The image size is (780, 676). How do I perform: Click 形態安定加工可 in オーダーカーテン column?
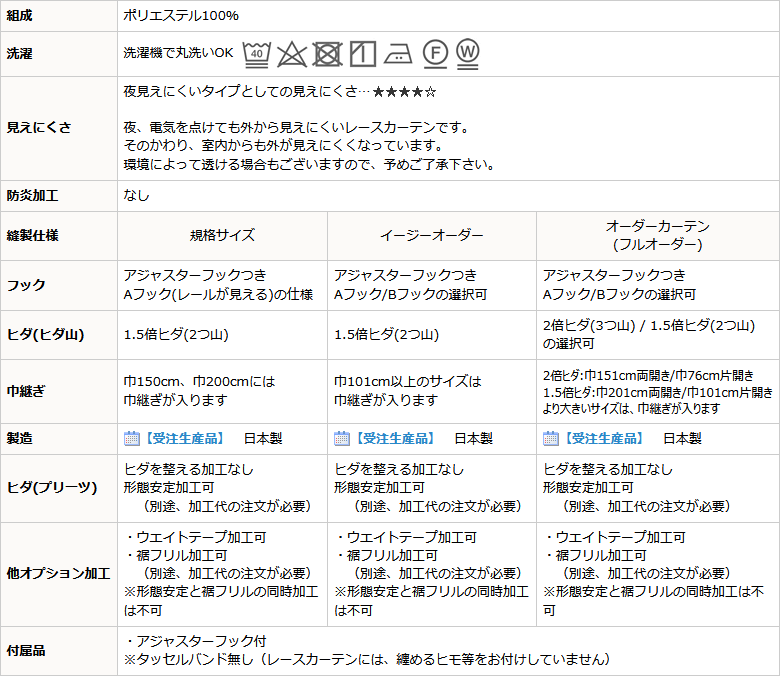pyautogui.click(x=588, y=487)
